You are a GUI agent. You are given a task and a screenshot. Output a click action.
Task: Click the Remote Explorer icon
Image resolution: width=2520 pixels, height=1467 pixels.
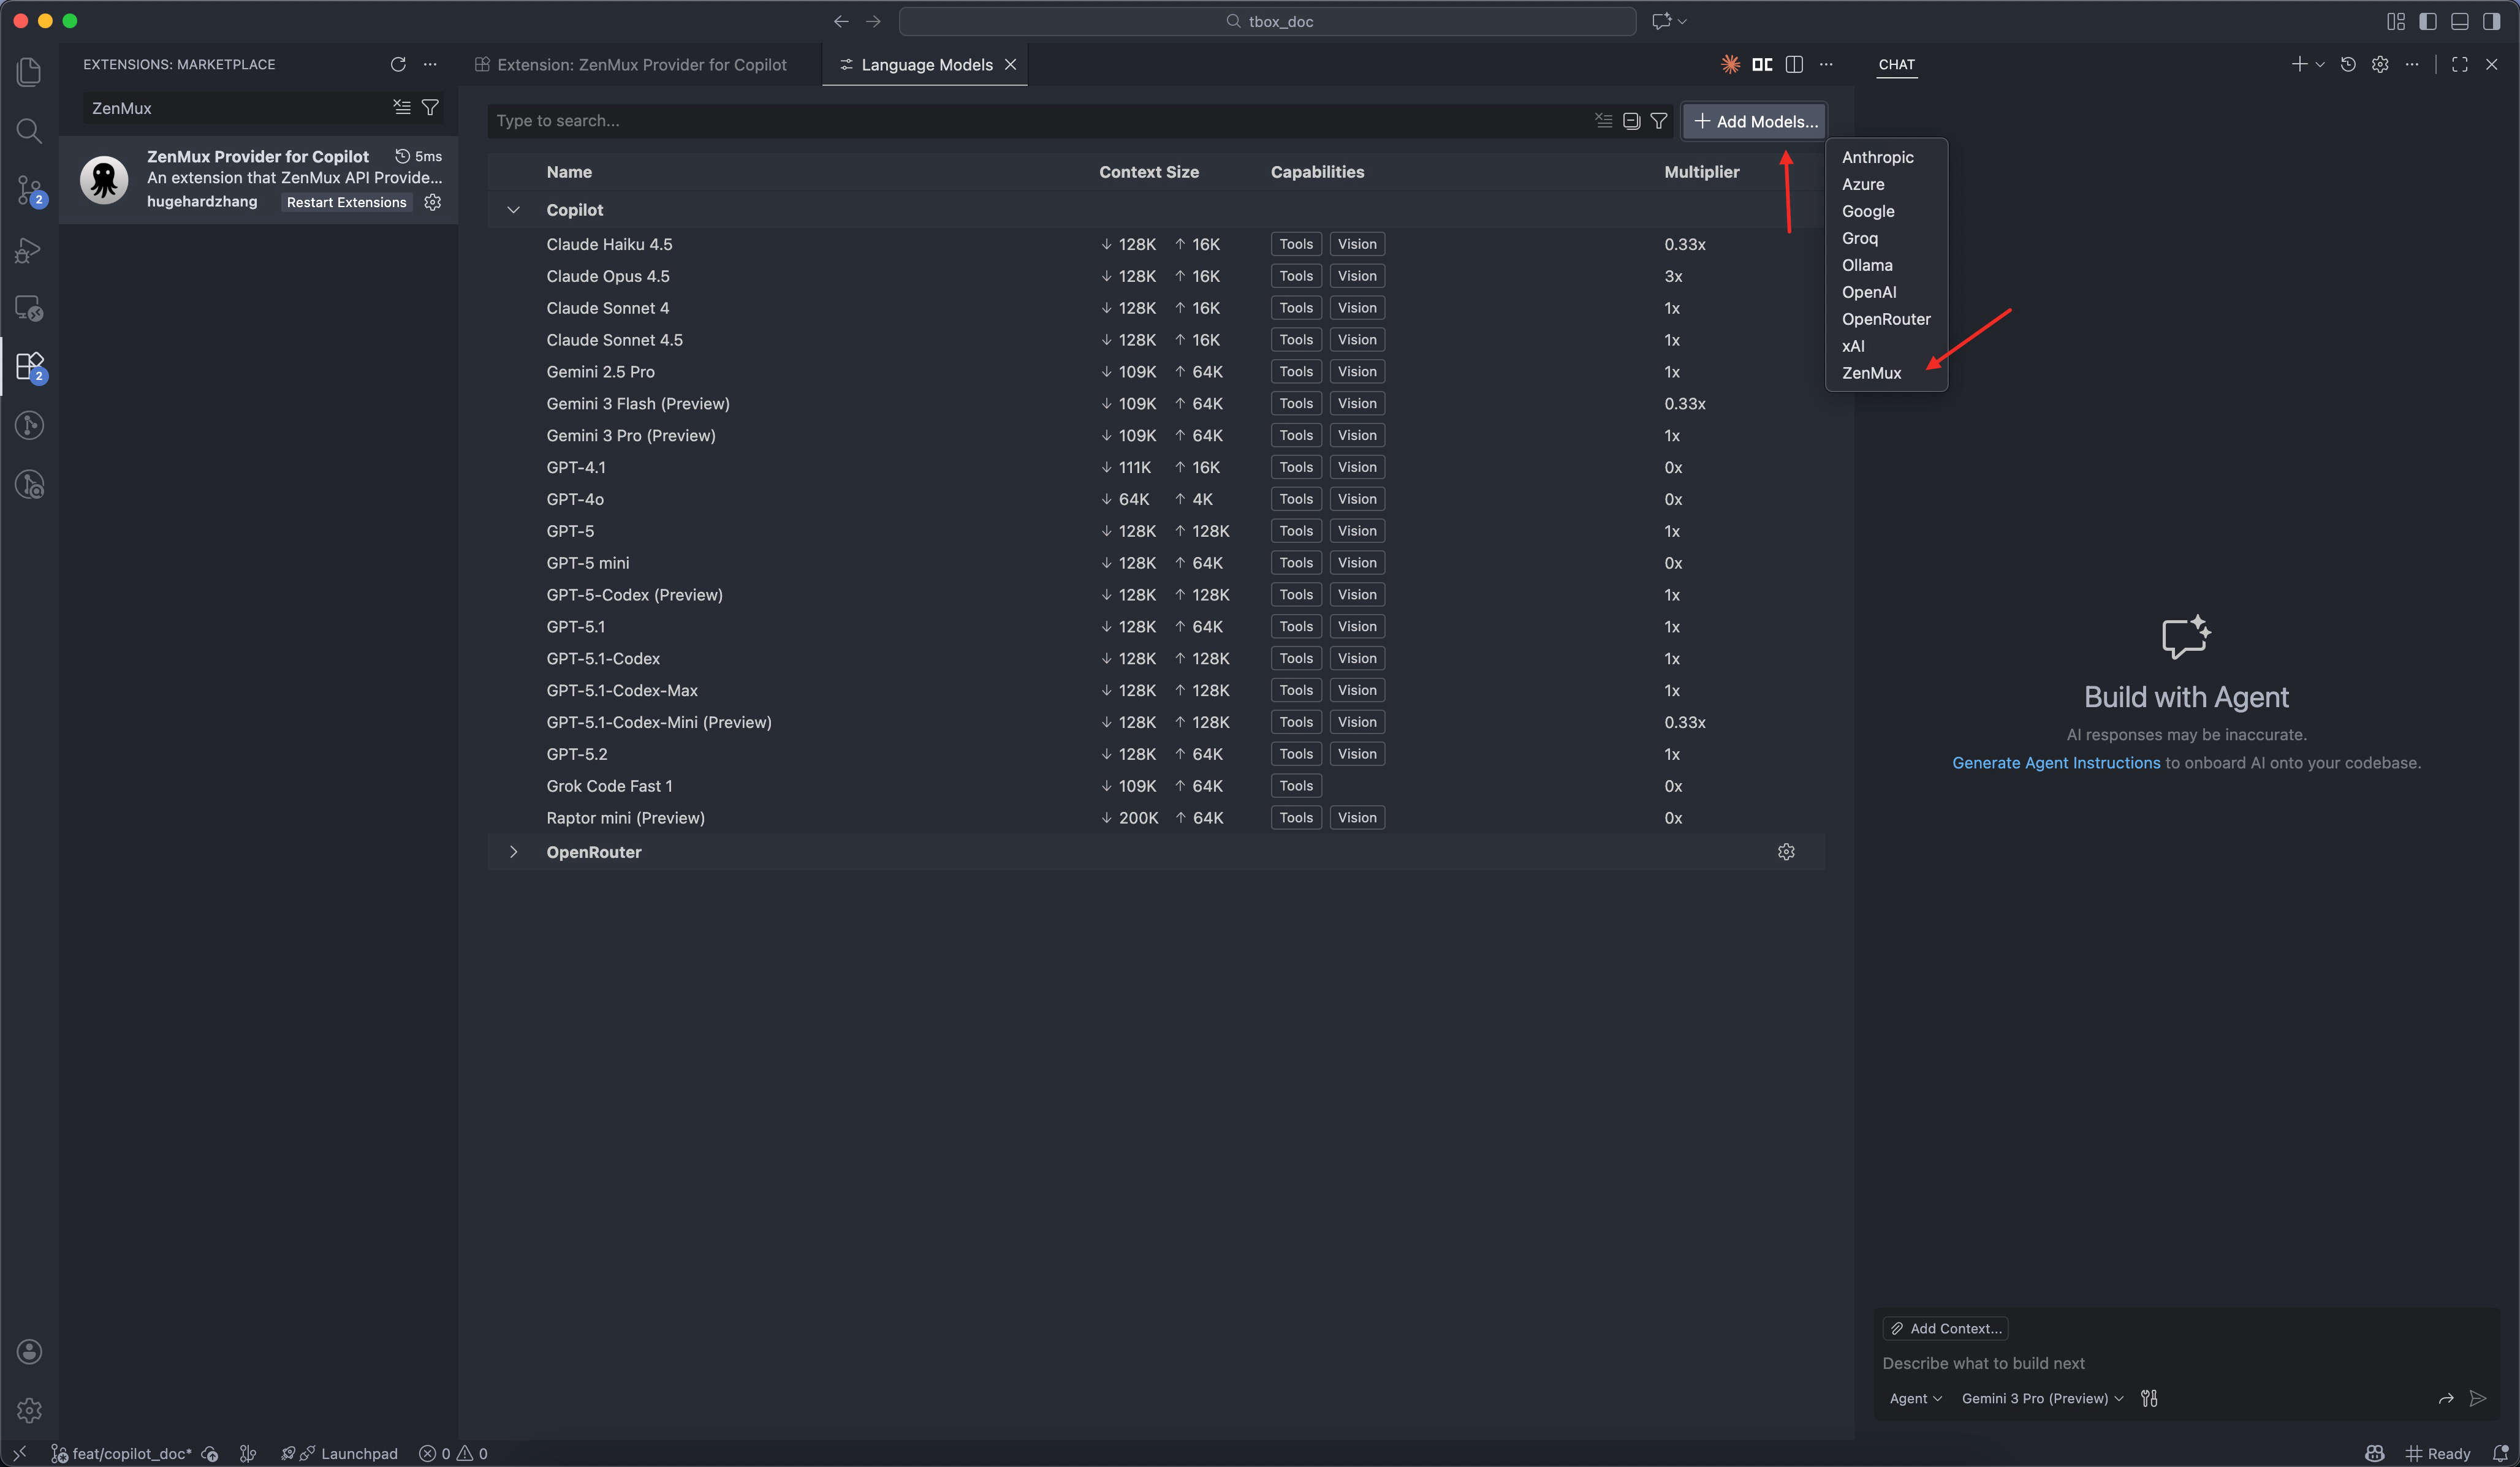click(x=29, y=307)
